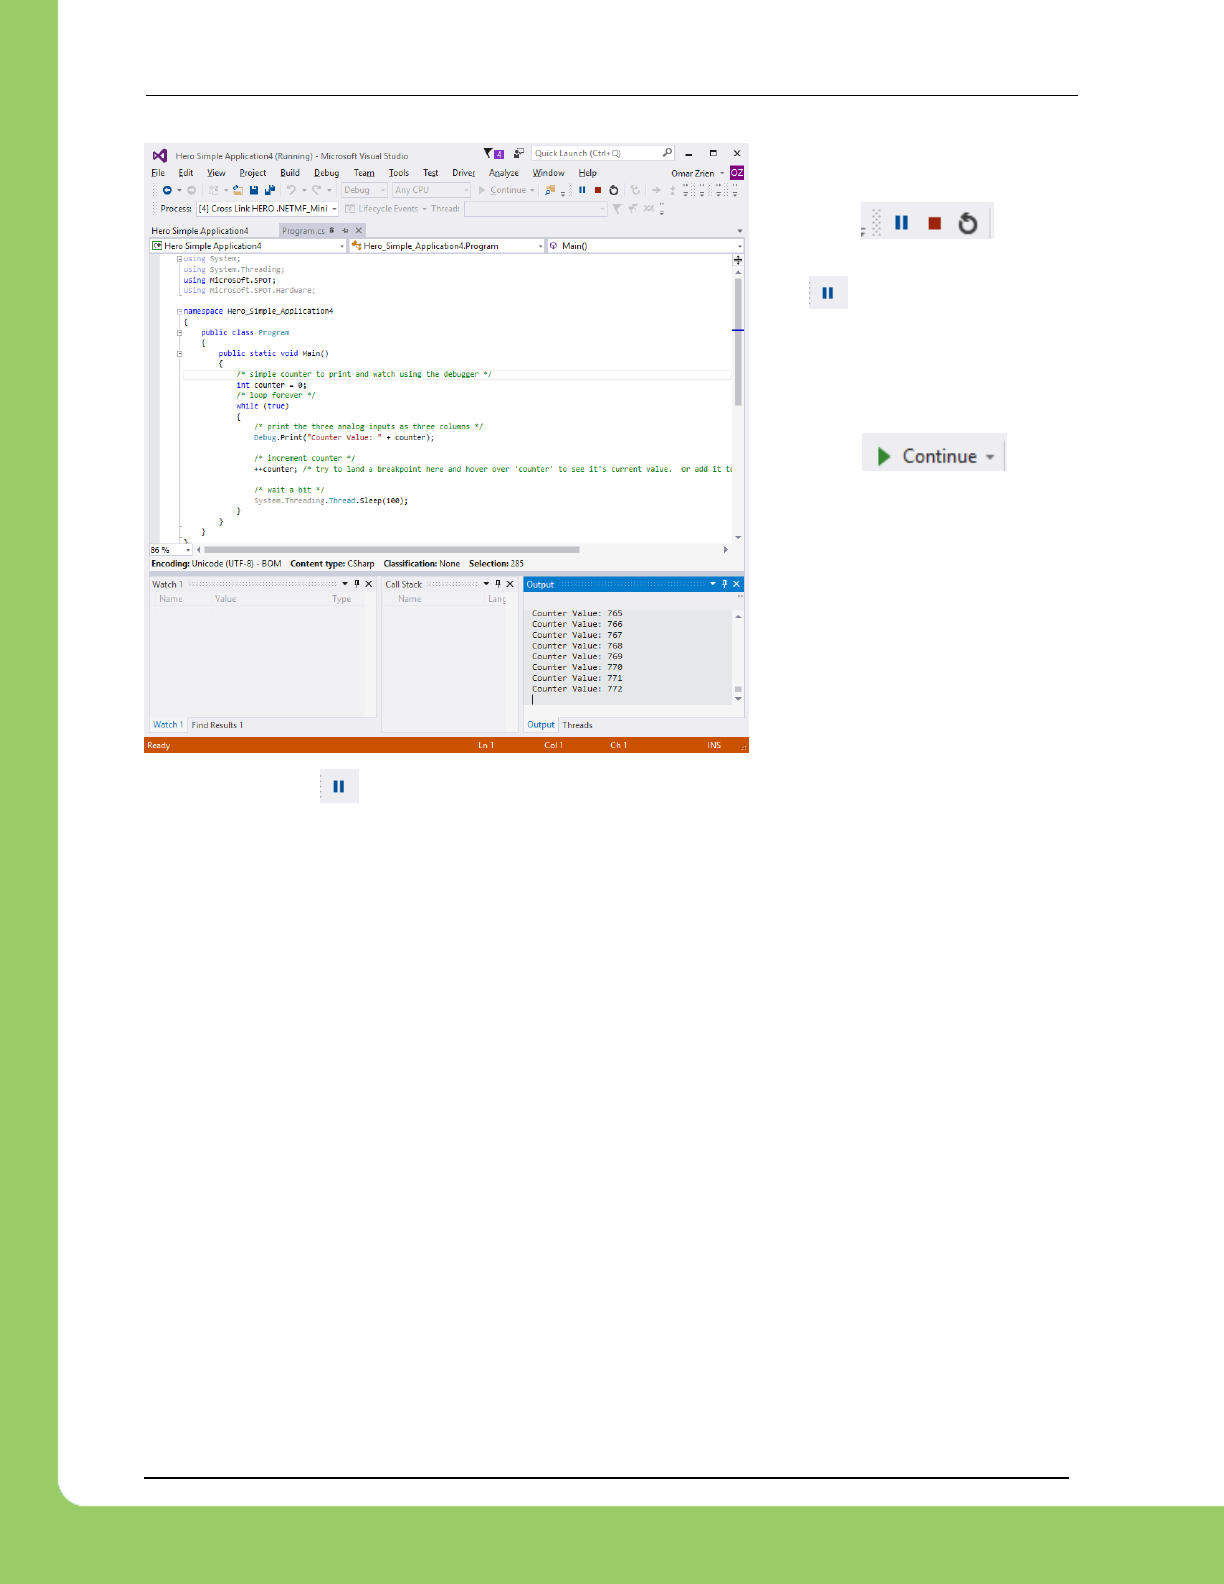Open the Process dropdown showing Cross Link HERO
This screenshot has width=1224, height=1584.
[x=267, y=209]
